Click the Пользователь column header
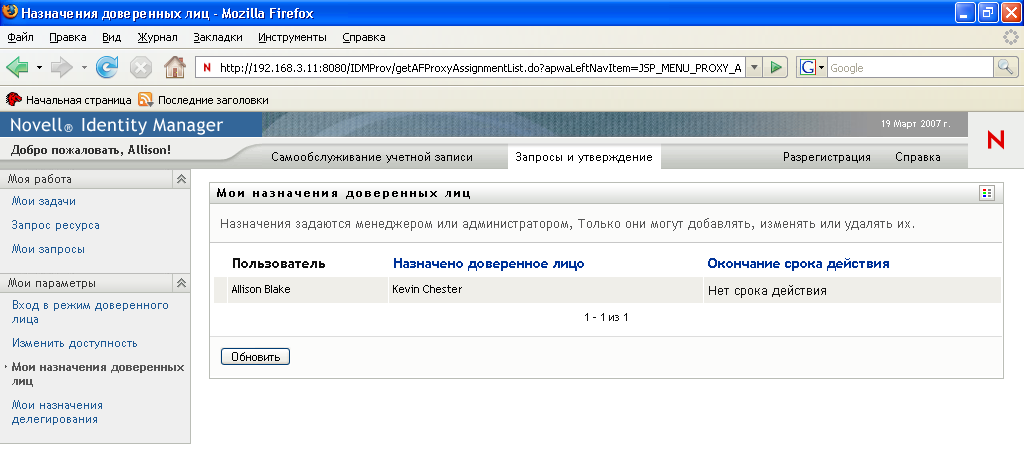The image size is (1024, 449). 278,264
